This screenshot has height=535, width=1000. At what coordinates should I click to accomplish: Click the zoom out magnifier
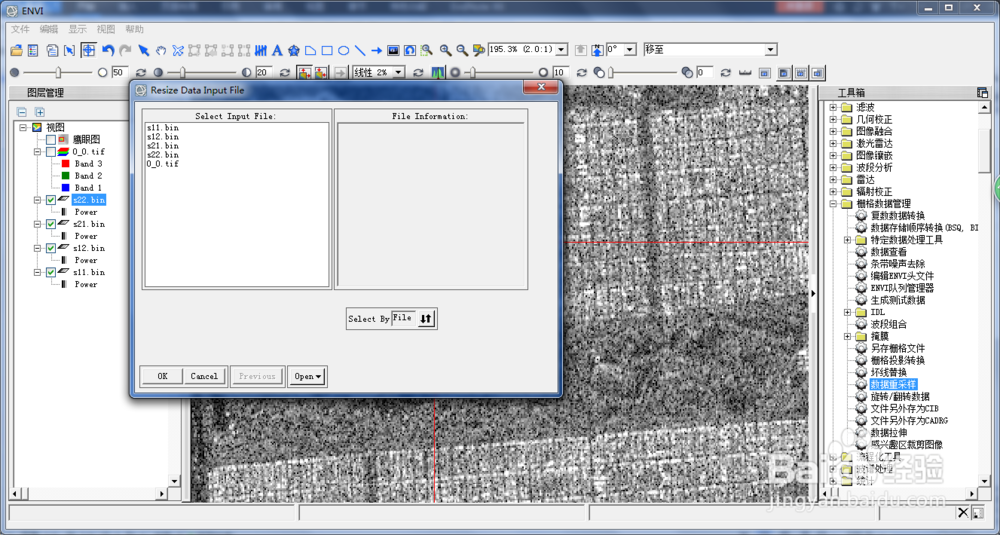click(x=462, y=50)
